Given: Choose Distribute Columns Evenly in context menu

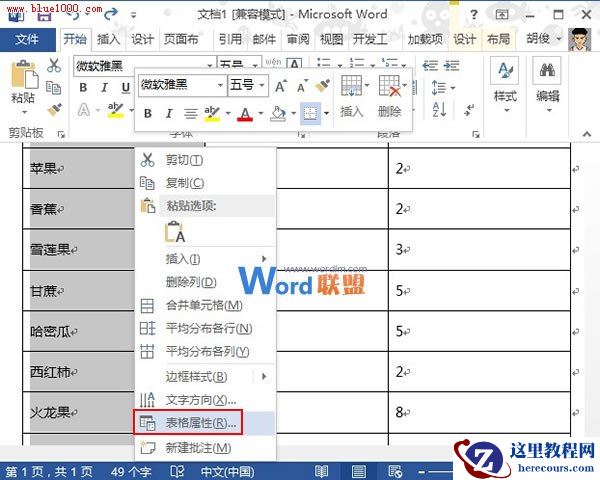Looking at the screenshot, I should pos(205,351).
